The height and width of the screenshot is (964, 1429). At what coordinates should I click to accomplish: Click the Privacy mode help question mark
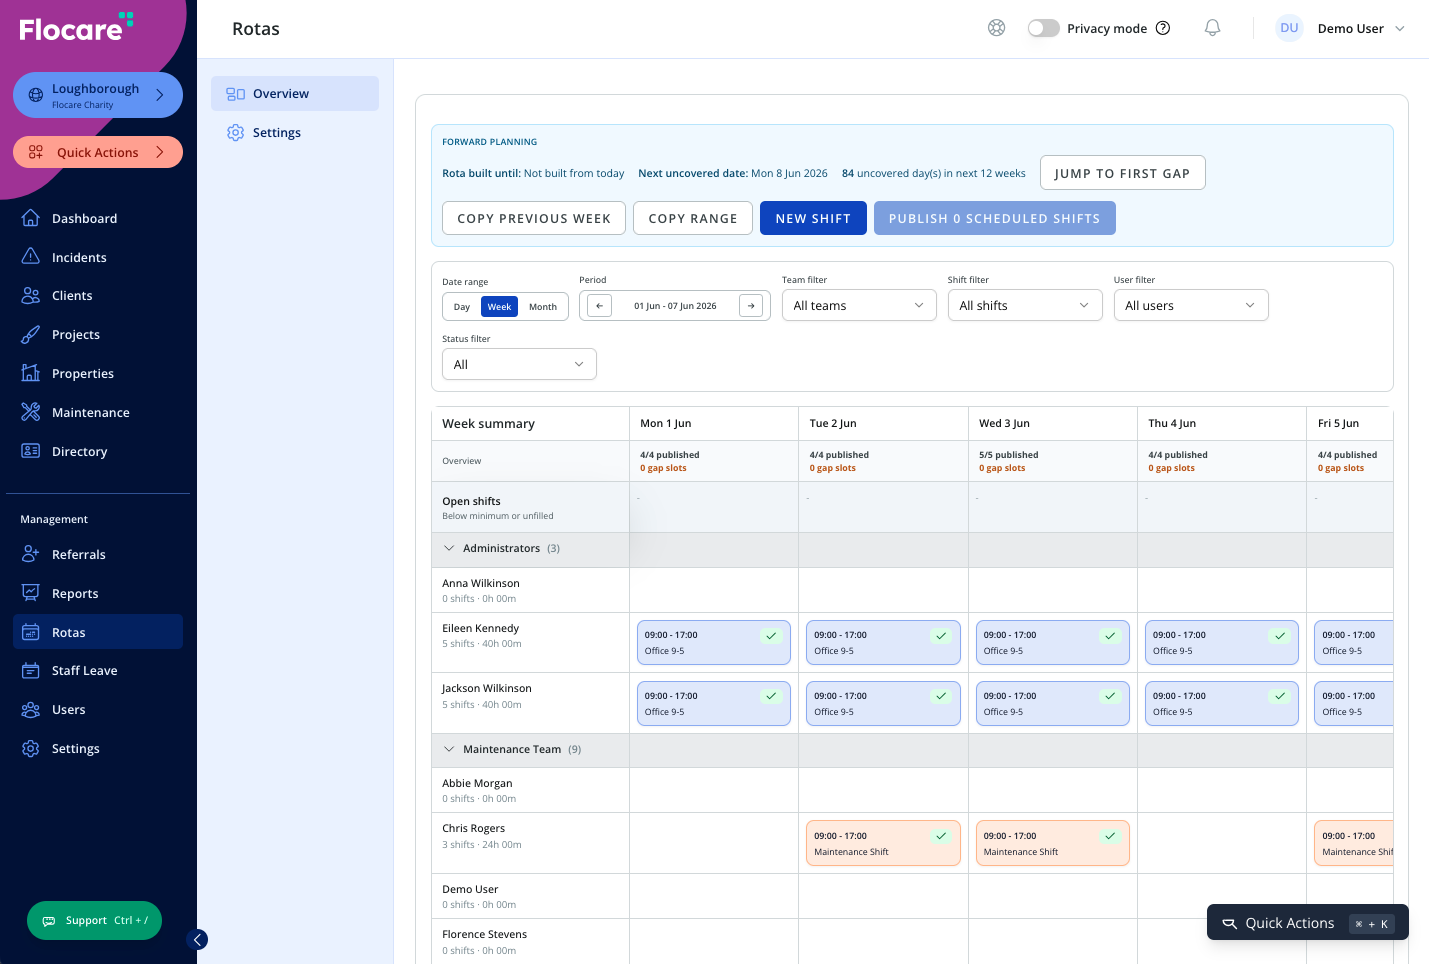click(x=1163, y=28)
